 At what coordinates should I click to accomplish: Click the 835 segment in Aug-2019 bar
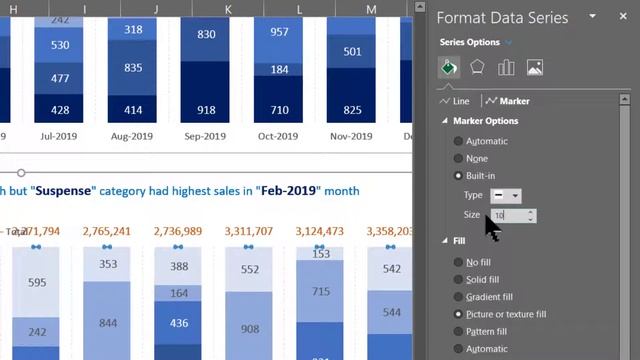click(x=133, y=68)
